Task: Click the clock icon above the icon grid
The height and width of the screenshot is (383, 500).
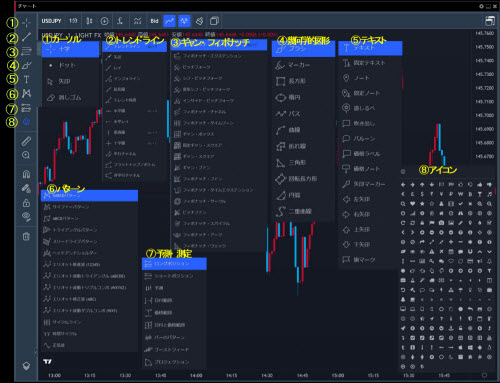Action: tap(403, 172)
